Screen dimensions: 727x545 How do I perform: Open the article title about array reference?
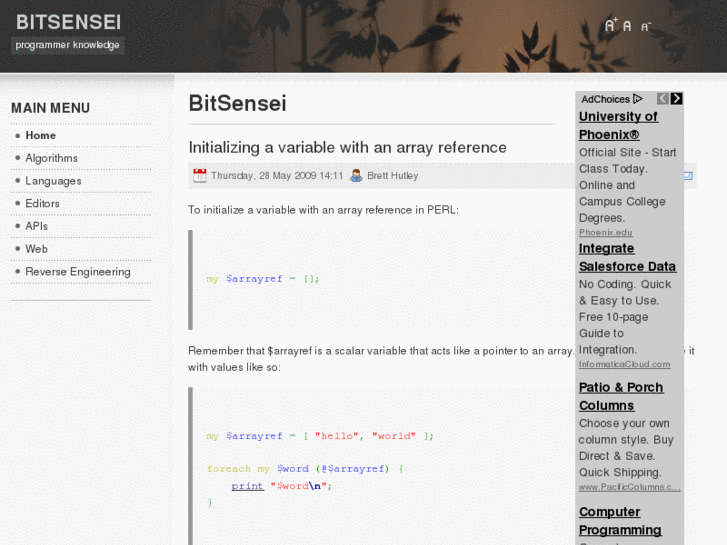(x=347, y=147)
